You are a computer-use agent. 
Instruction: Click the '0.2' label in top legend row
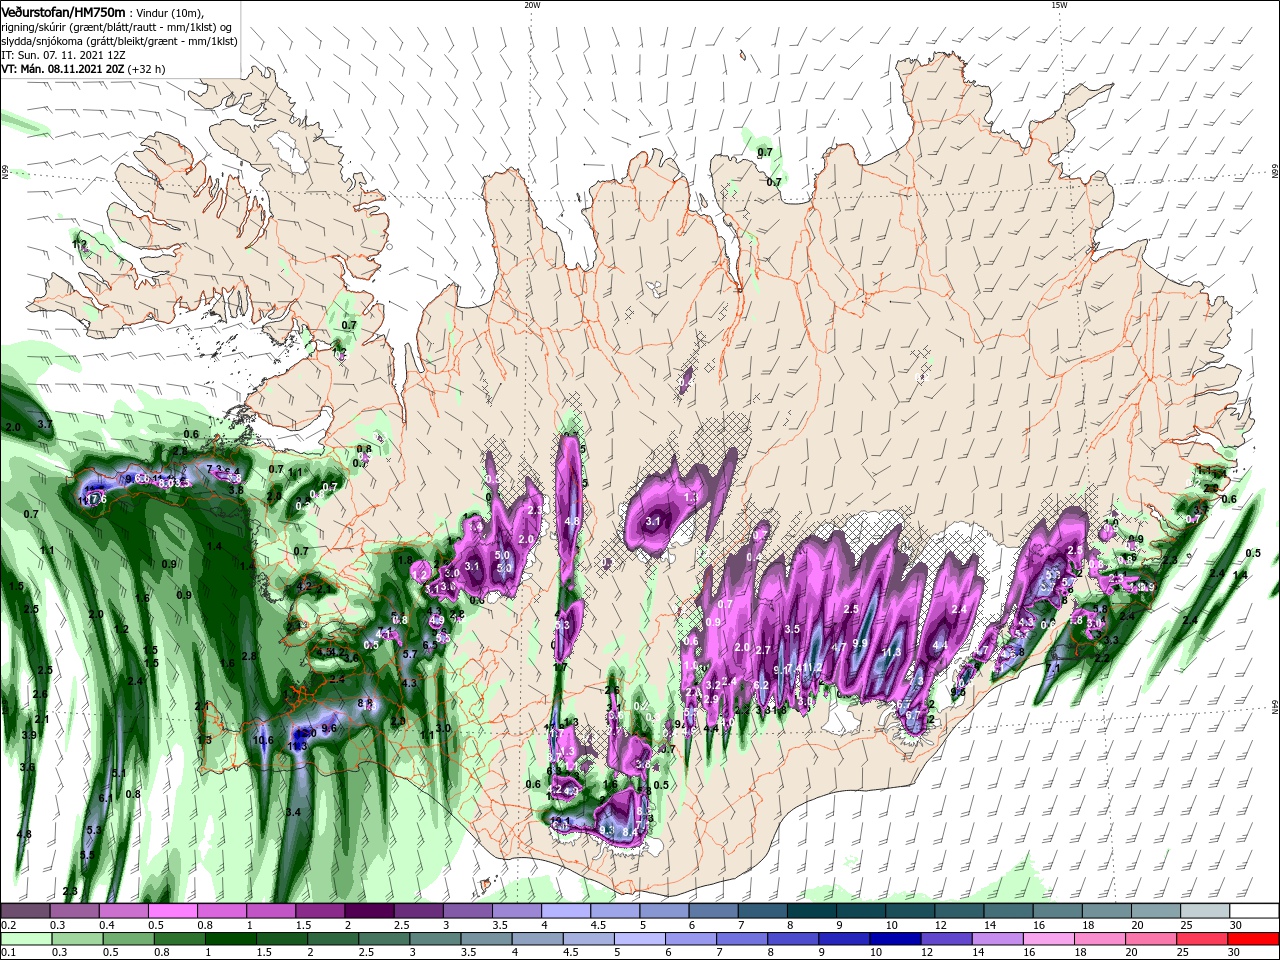pos(7,926)
